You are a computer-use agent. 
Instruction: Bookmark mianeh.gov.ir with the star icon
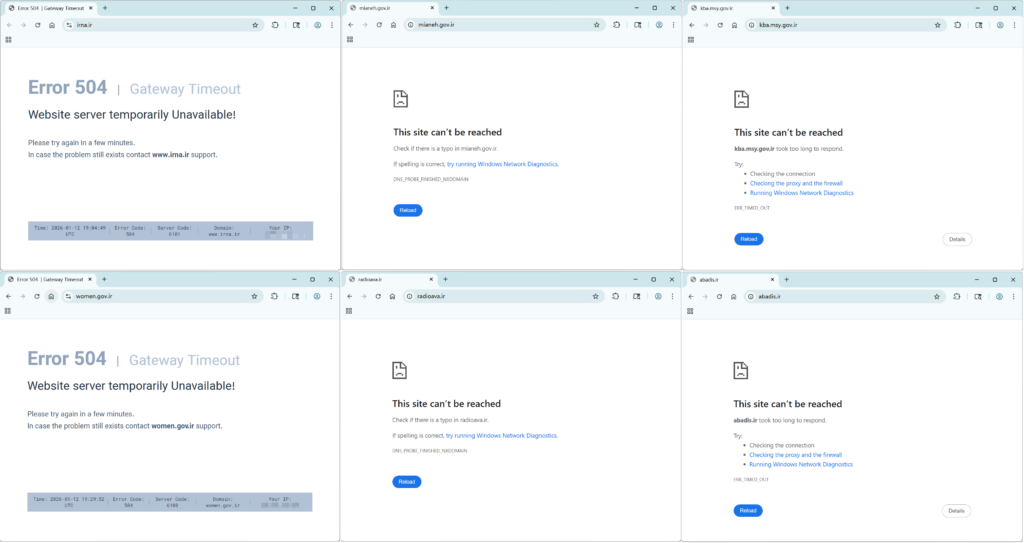point(597,25)
